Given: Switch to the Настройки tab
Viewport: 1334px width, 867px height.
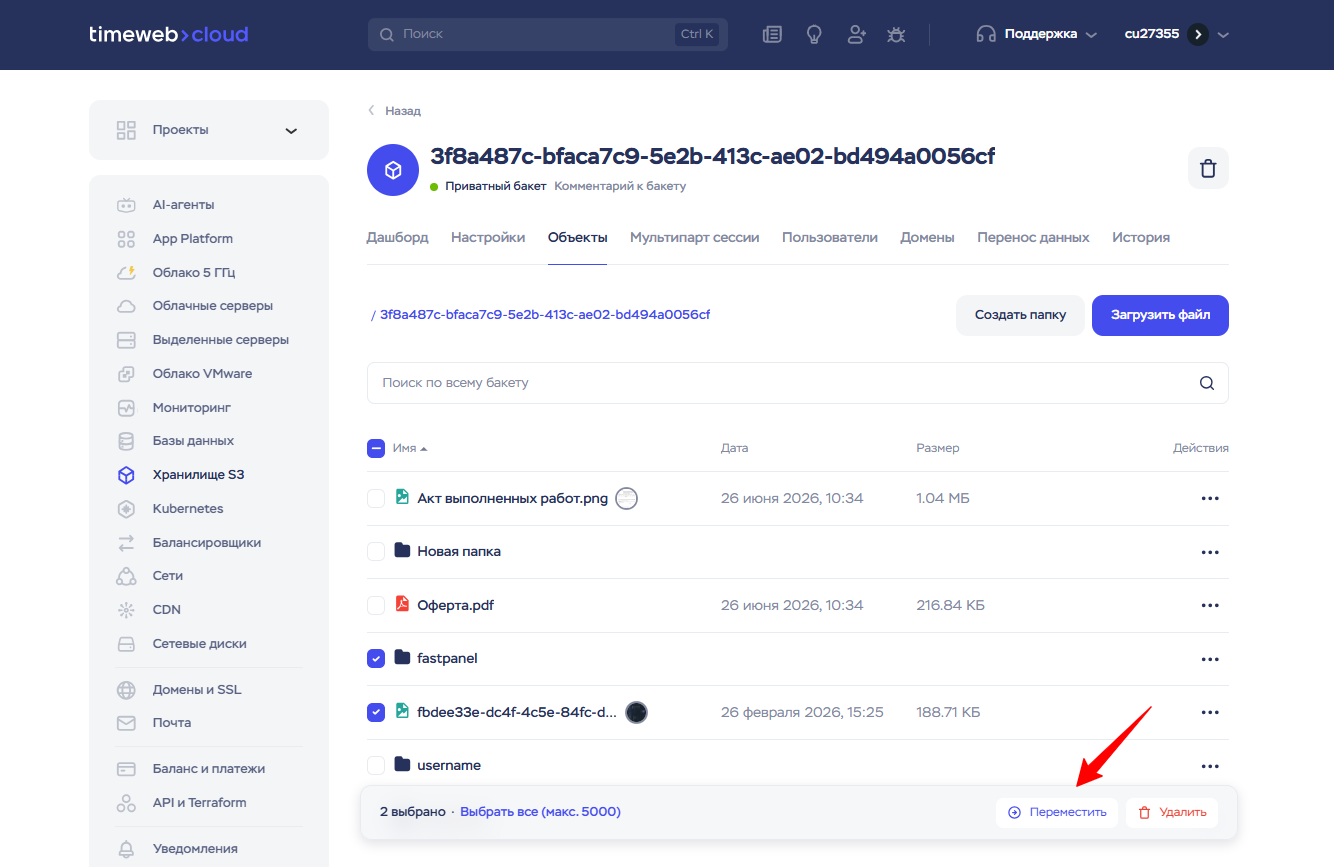Looking at the screenshot, I should (488, 238).
